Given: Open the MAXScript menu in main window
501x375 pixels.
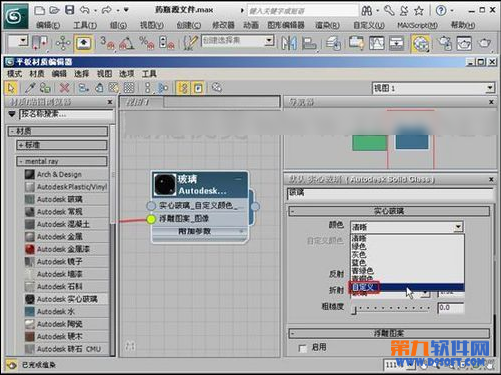Looking at the screenshot, I should (x=417, y=25).
